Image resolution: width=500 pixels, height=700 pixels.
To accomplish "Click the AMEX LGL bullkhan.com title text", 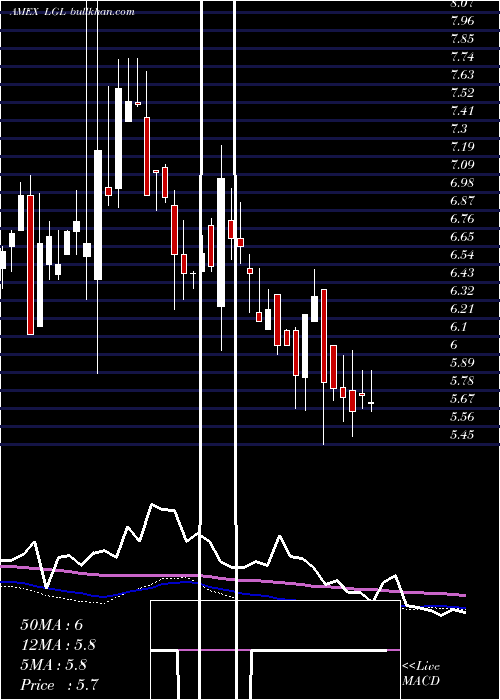I will pos(73,12).
